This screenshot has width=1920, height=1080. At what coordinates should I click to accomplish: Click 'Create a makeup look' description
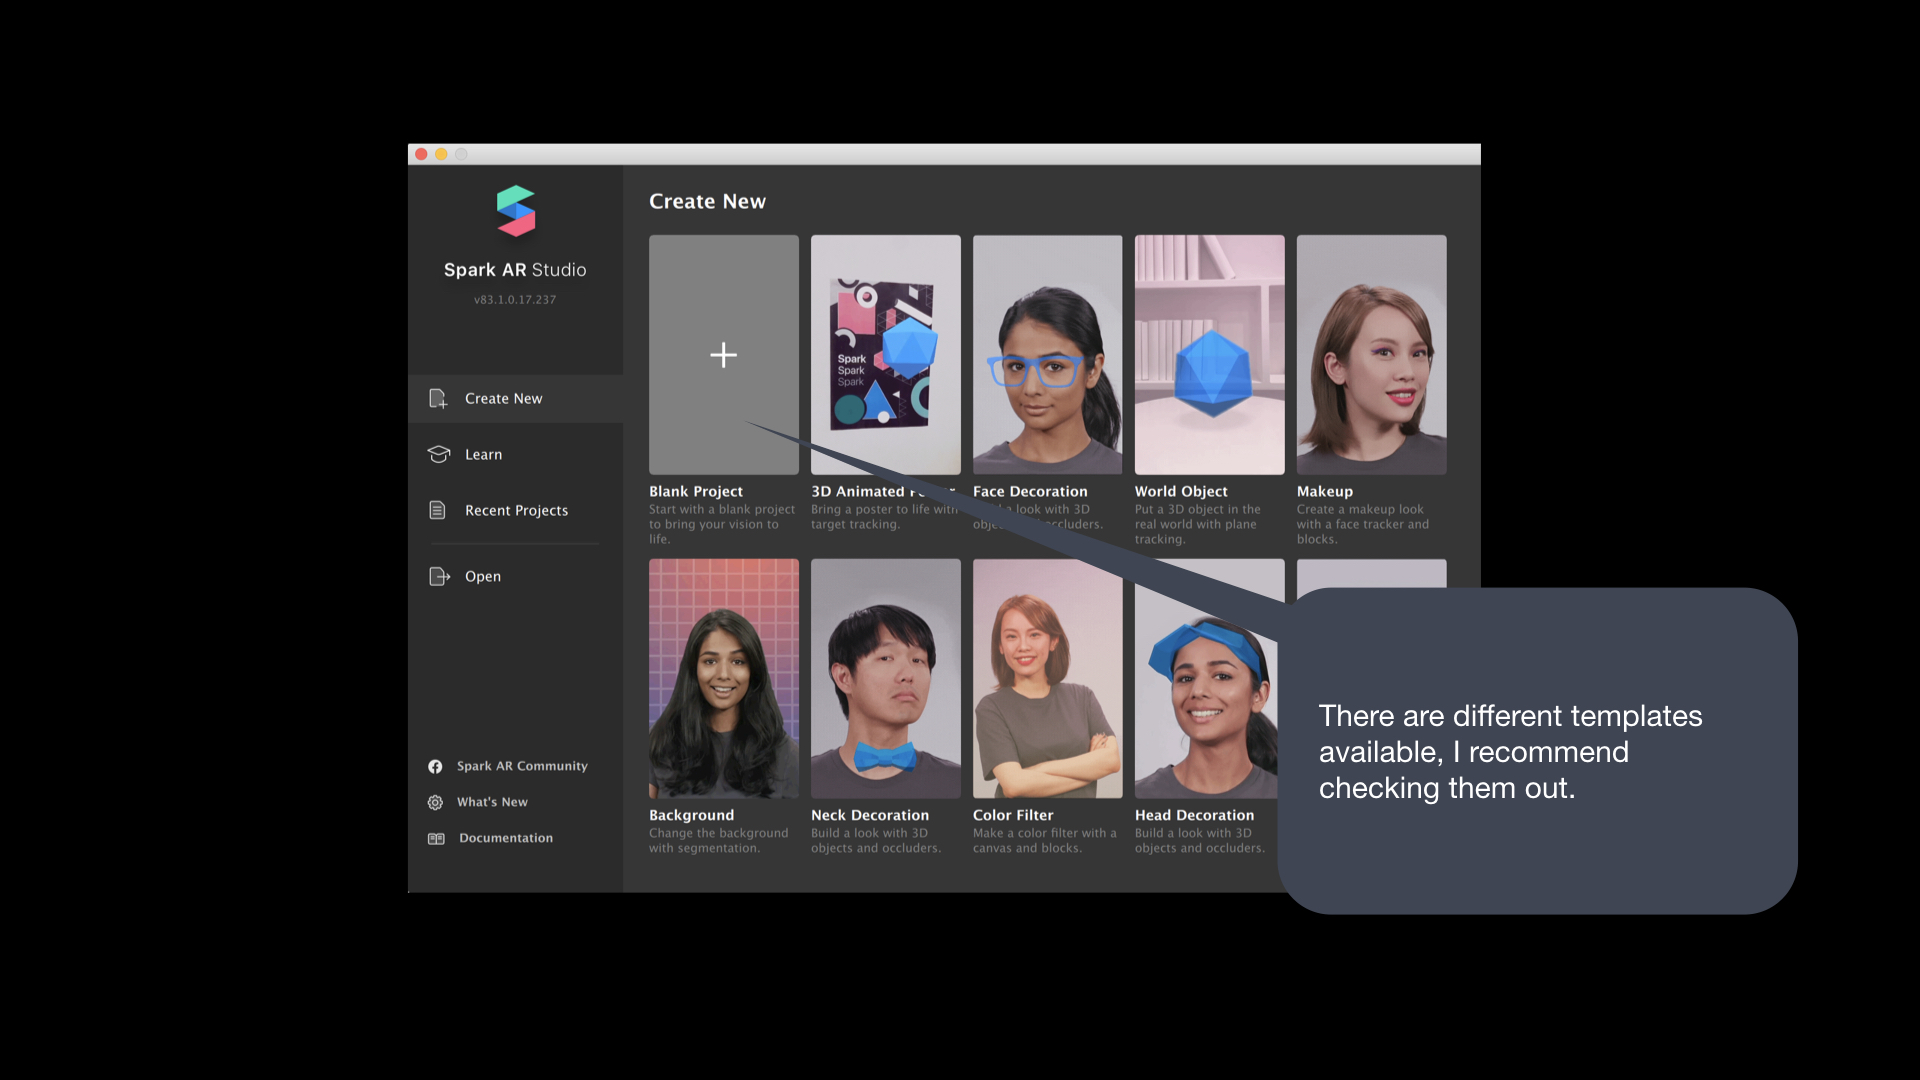coord(1363,524)
